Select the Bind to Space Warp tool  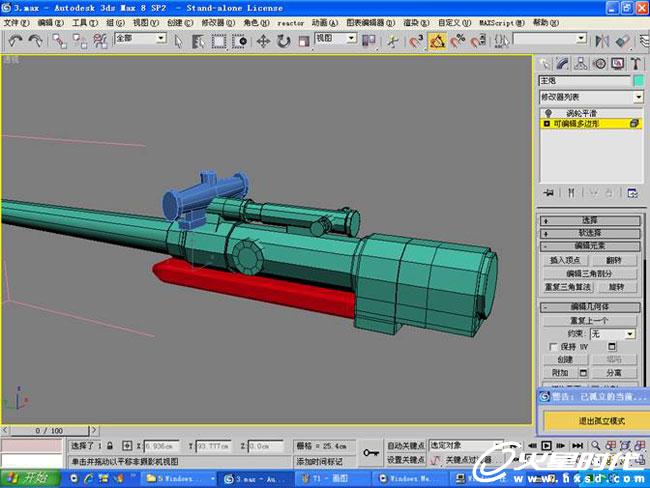100,41
